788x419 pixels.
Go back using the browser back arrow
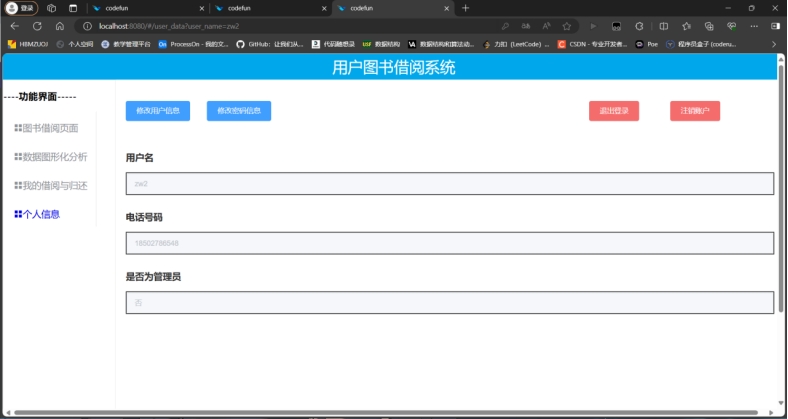click(14, 26)
